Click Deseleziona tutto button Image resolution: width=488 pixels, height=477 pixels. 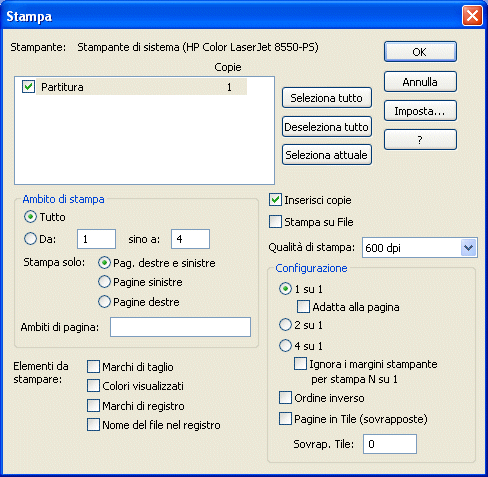327,127
